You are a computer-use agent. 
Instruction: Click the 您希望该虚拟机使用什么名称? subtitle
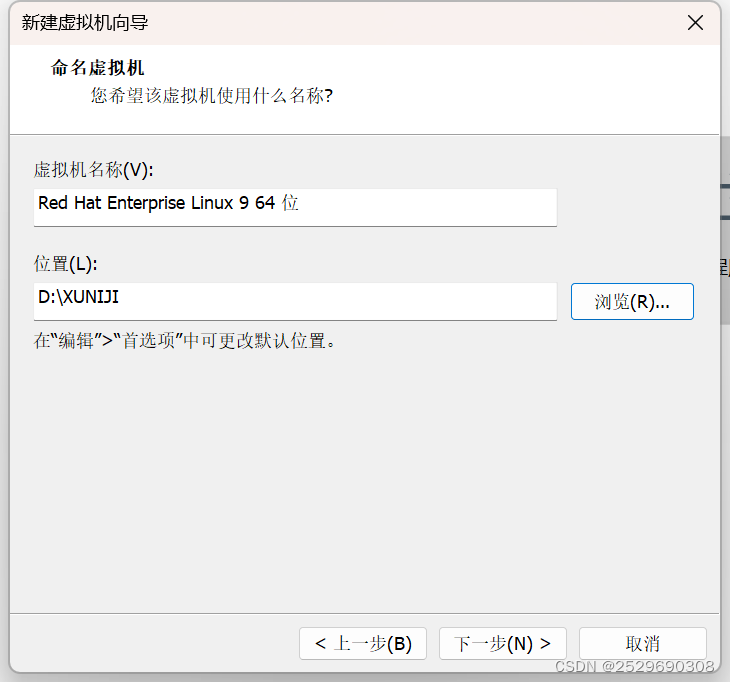212,95
